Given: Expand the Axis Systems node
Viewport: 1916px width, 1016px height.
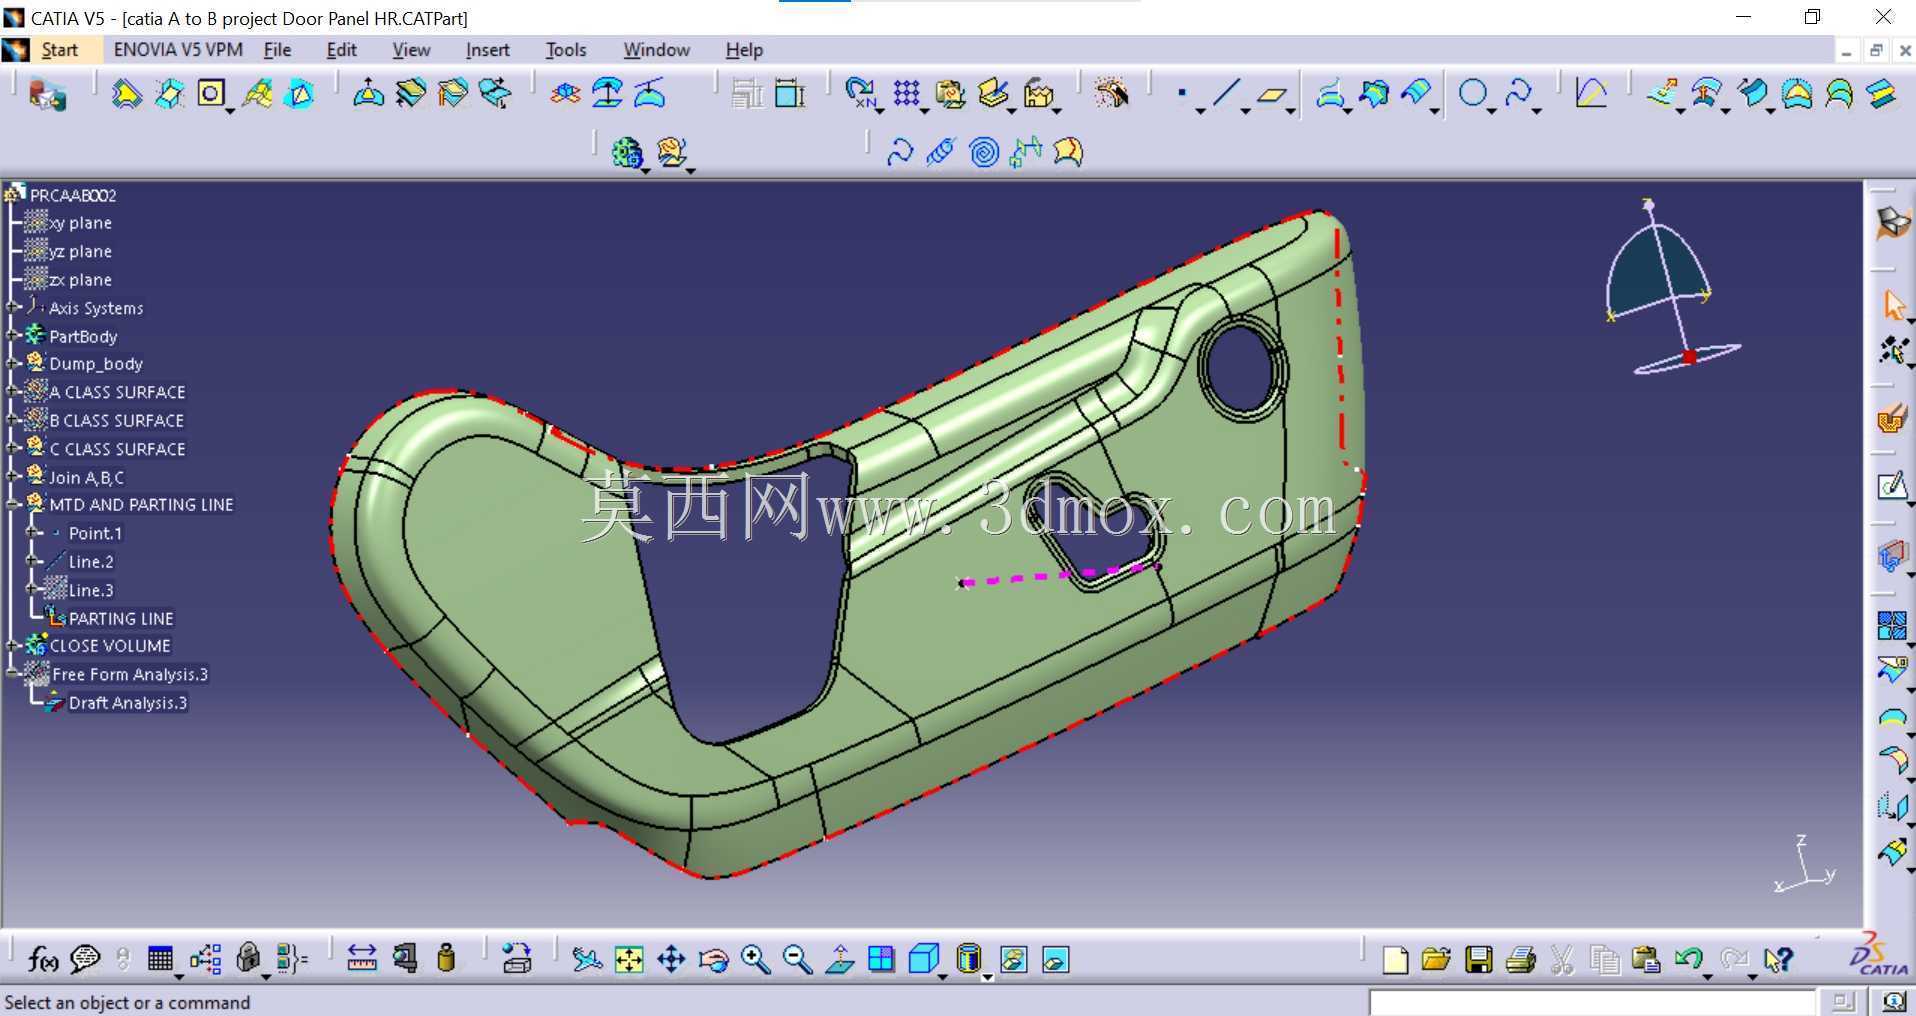Looking at the screenshot, I should click(13, 308).
